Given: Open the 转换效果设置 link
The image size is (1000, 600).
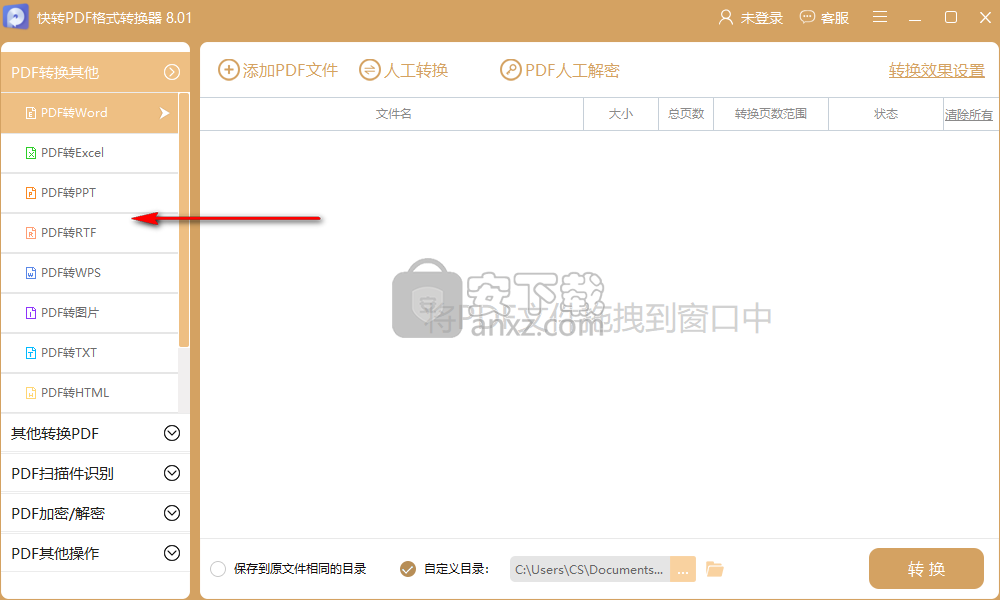Looking at the screenshot, I should tap(936, 70).
